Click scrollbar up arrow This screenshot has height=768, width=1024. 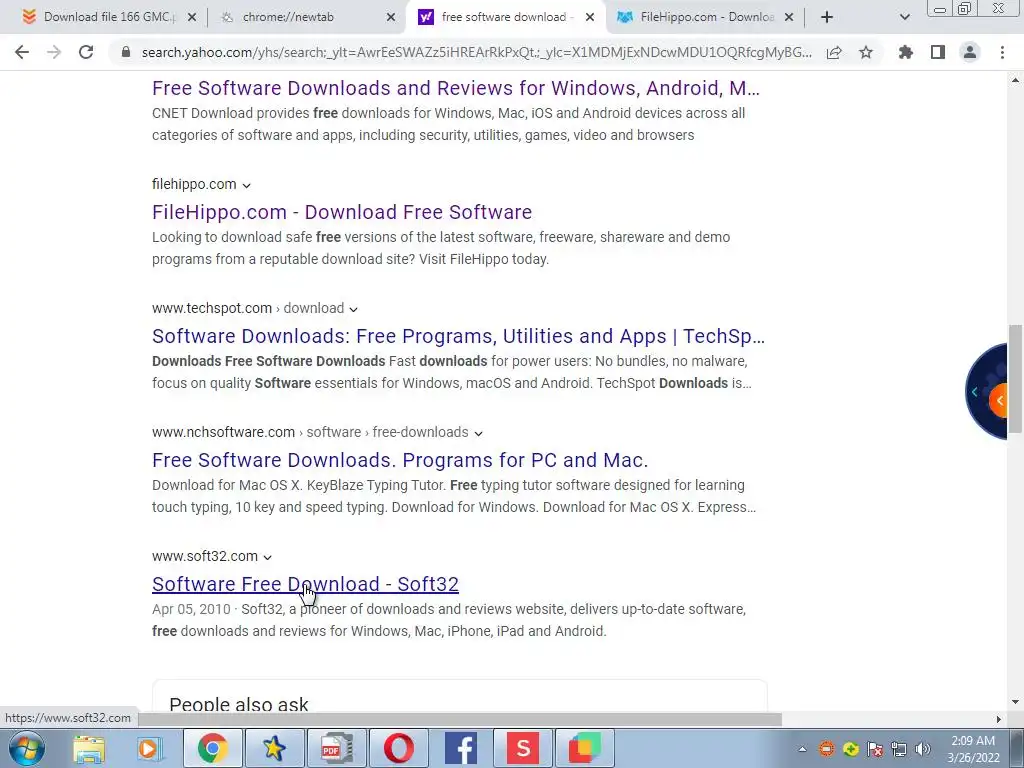coord(1015,81)
